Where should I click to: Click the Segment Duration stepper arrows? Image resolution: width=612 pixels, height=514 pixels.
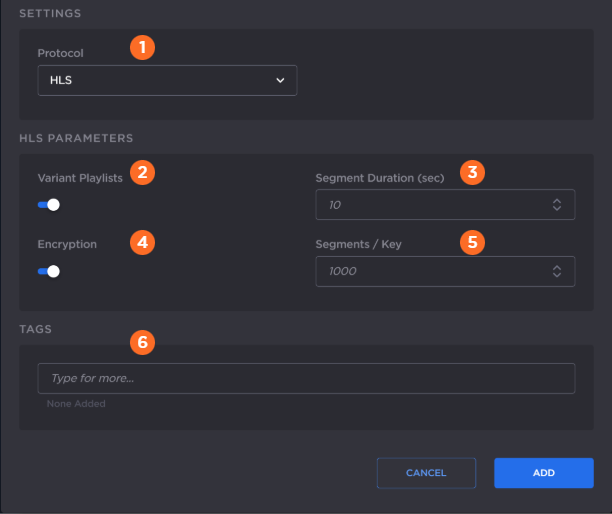557,205
